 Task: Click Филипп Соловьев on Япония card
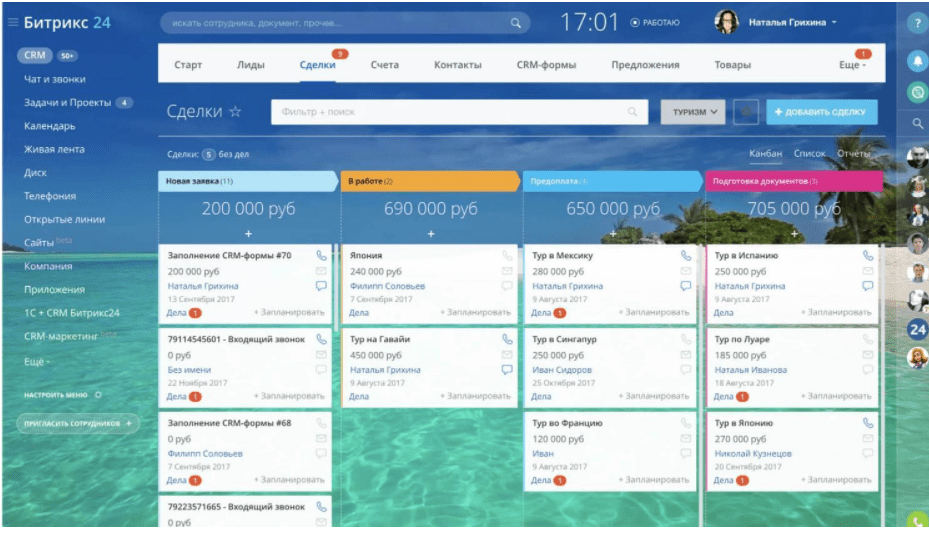coord(387,286)
